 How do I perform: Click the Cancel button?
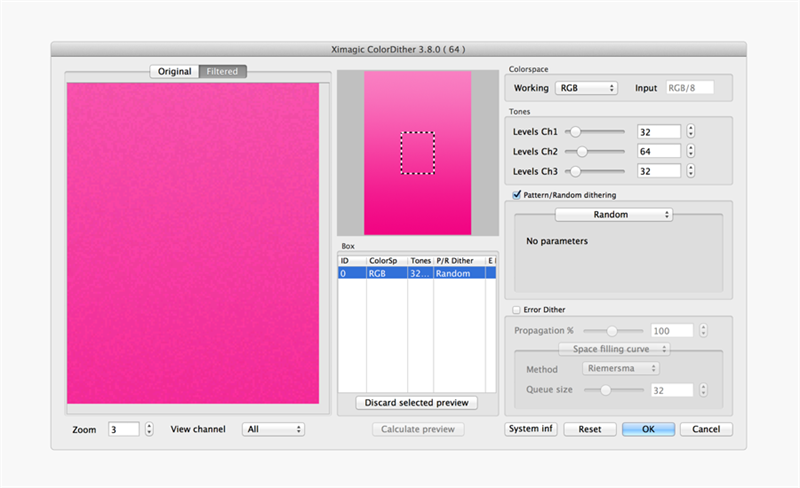pyautogui.click(x=706, y=429)
